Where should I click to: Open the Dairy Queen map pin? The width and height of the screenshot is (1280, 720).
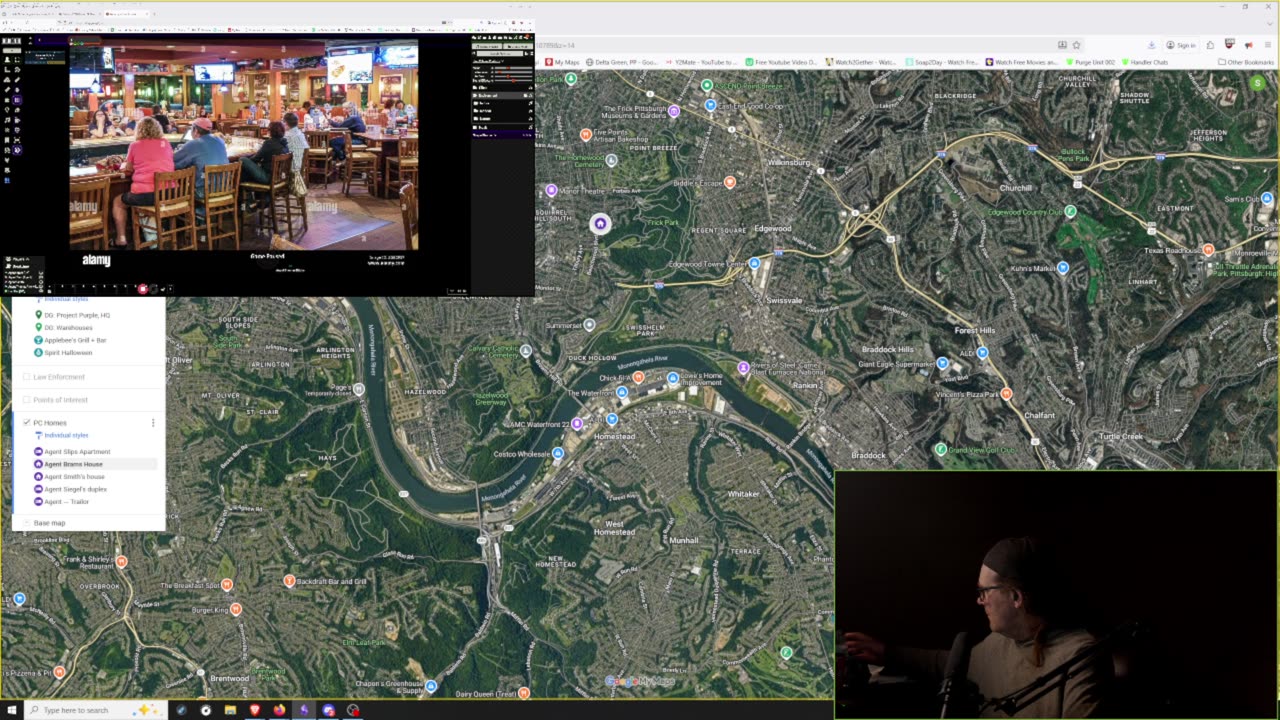coord(523,692)
